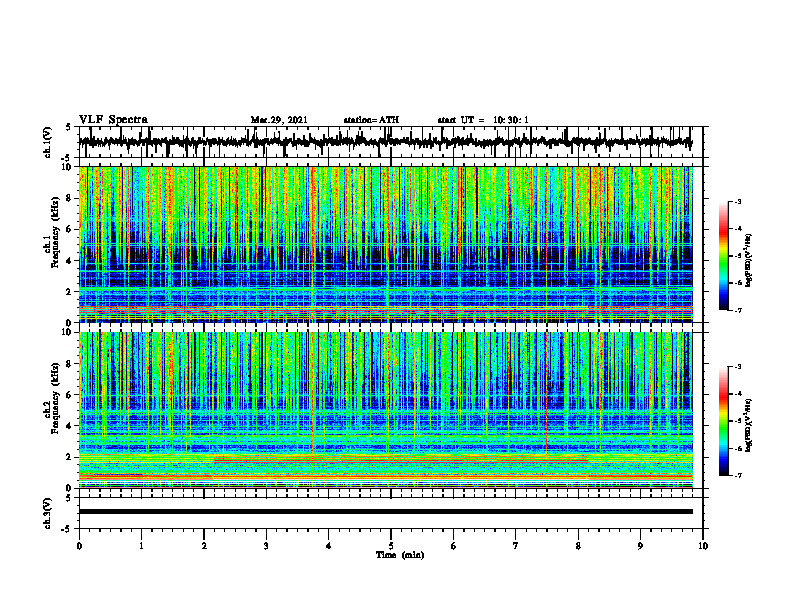The image size is (792, 612).
Task: Click the "-7" label on lower color bar
Action: pos(737,476)
